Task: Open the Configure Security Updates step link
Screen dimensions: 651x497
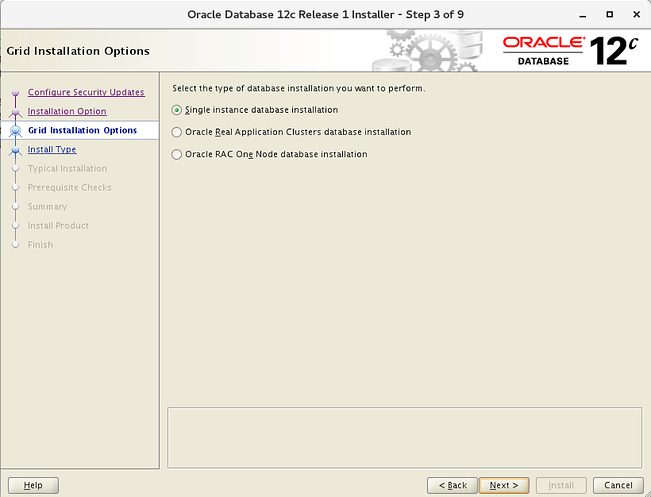Action: [86, 93]
